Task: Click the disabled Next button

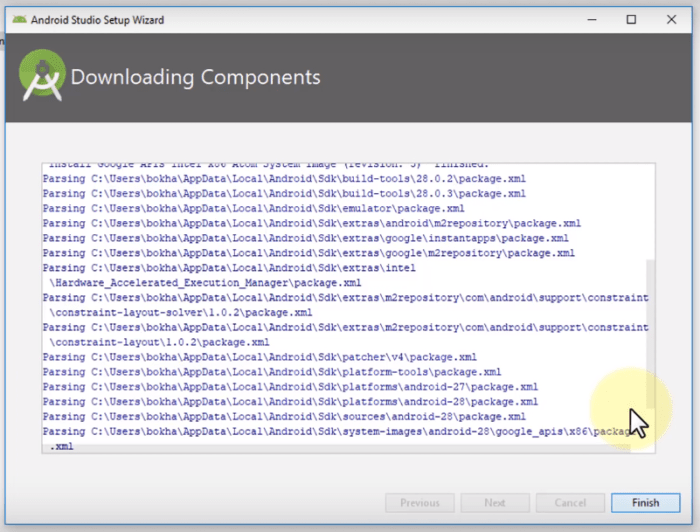Action: [x=495, y=503]
